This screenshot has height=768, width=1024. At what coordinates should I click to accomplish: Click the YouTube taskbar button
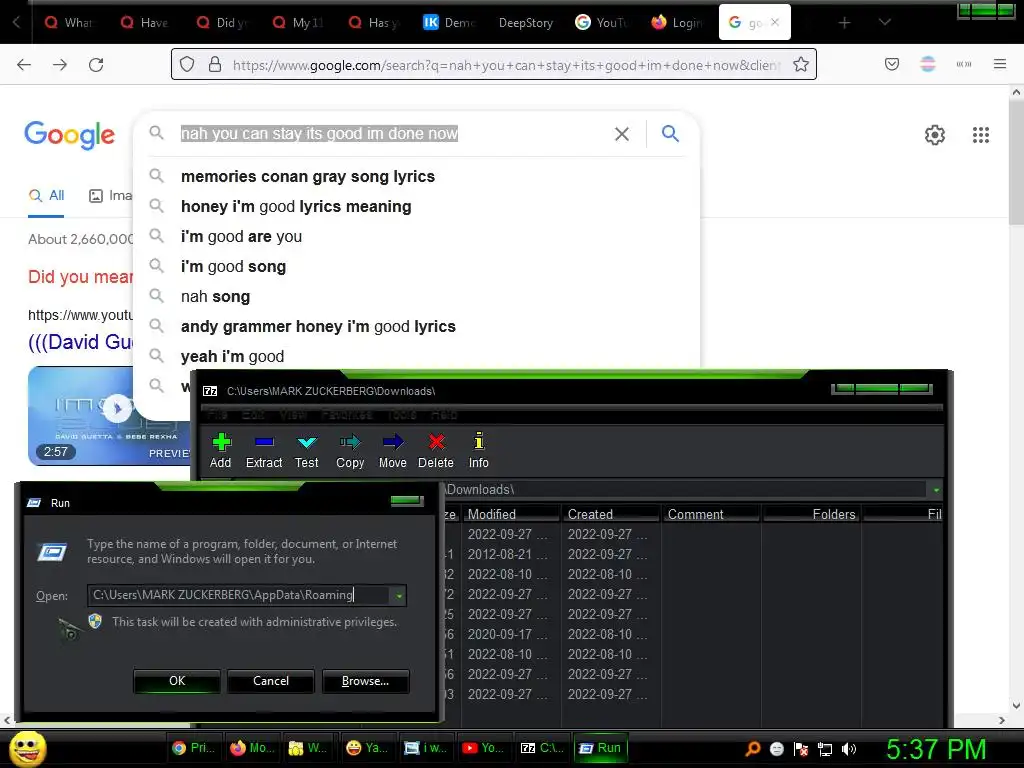click(483, 748)
